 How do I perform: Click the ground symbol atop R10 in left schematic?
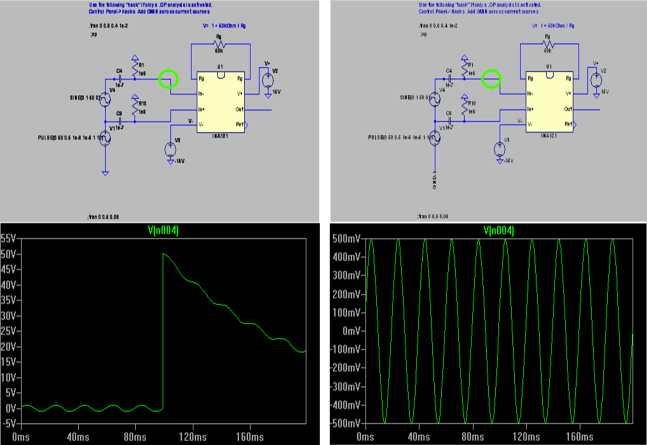(135, 97)
